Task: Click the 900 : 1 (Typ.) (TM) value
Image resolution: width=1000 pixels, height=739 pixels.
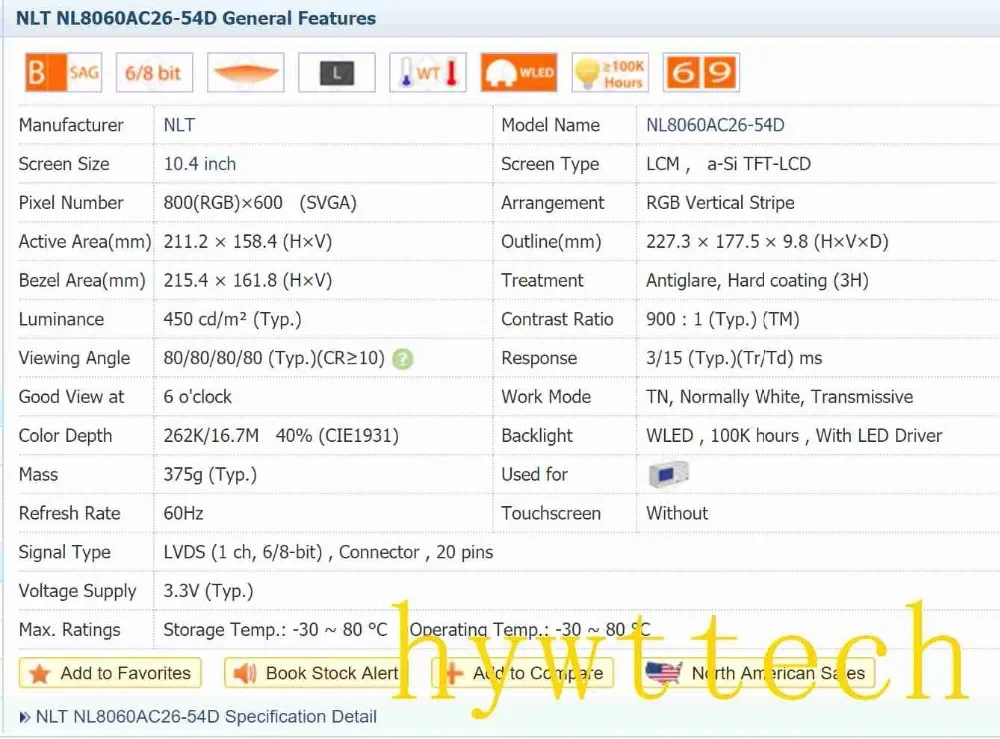Action: (723, 319)
